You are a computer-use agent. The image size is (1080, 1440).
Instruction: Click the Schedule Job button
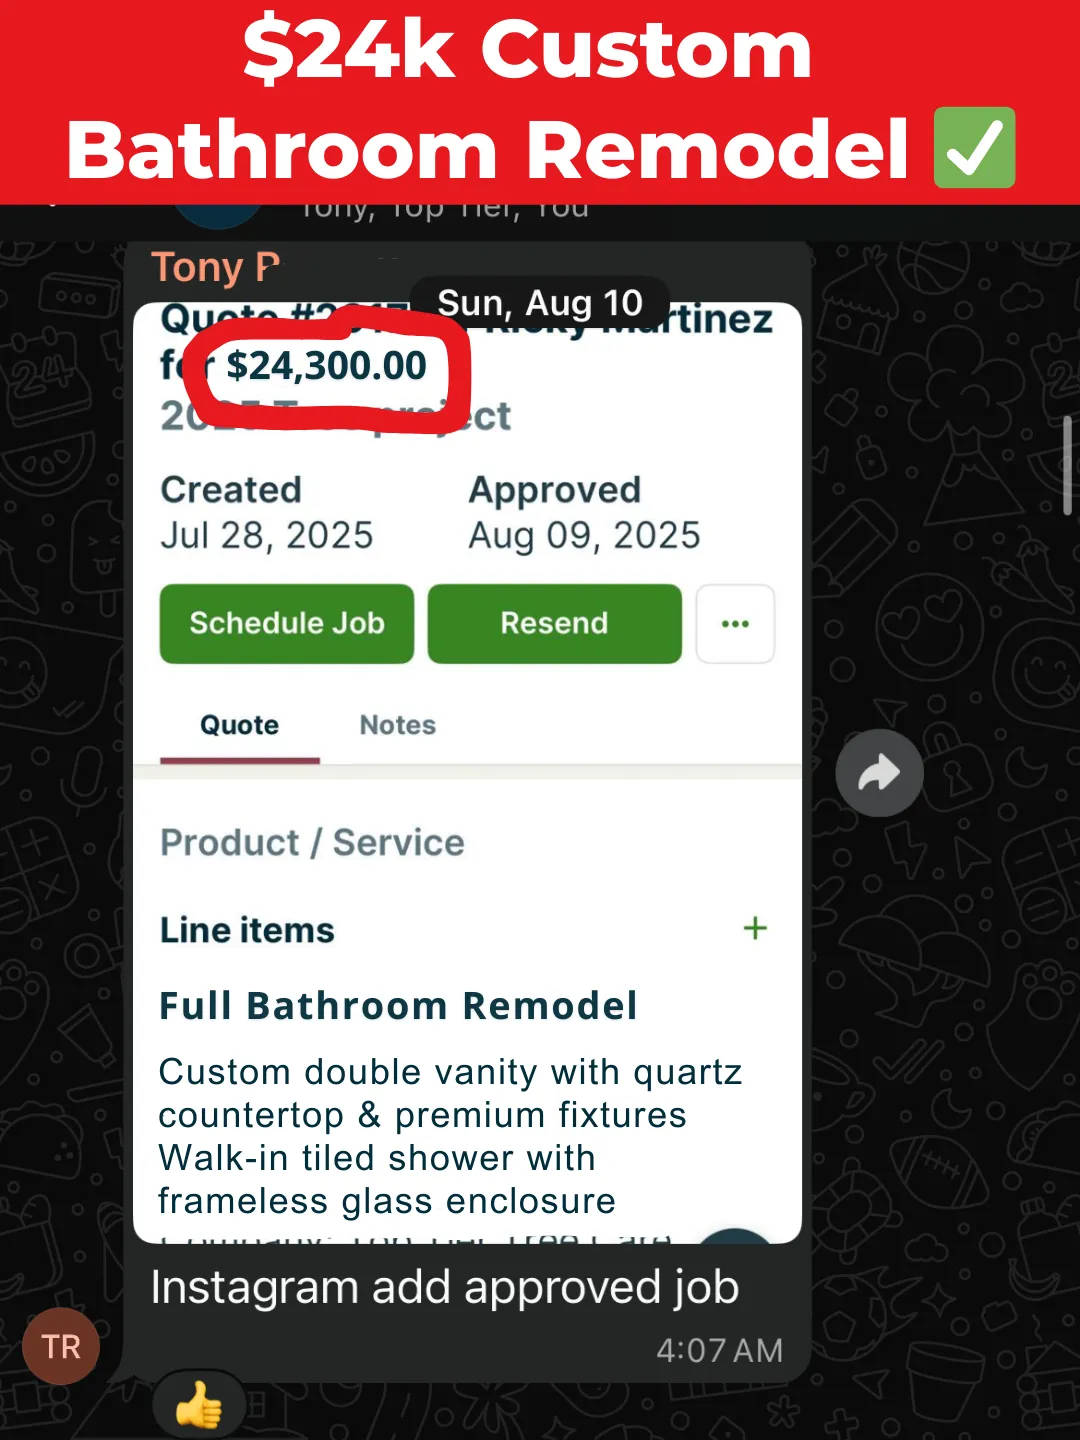click(287, 623)
